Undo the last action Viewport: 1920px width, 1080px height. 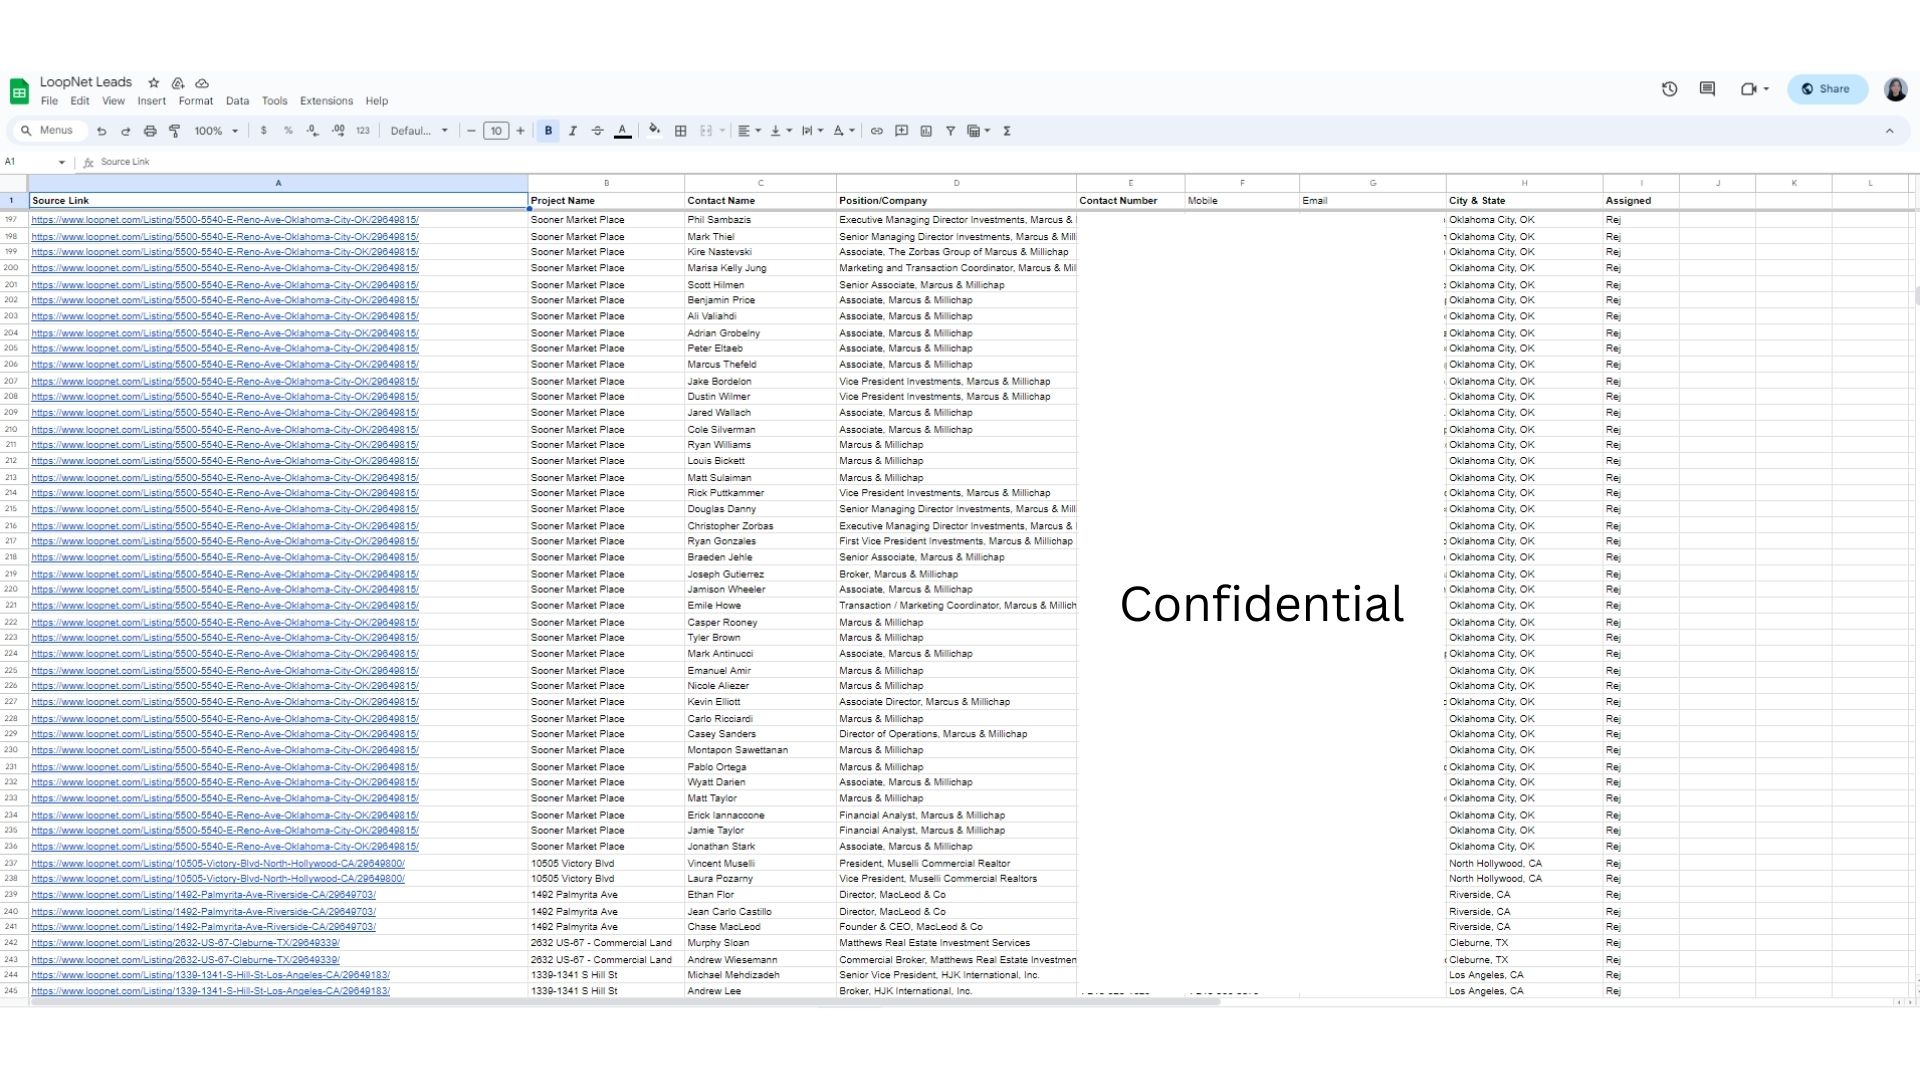click(x=101, y=131)
